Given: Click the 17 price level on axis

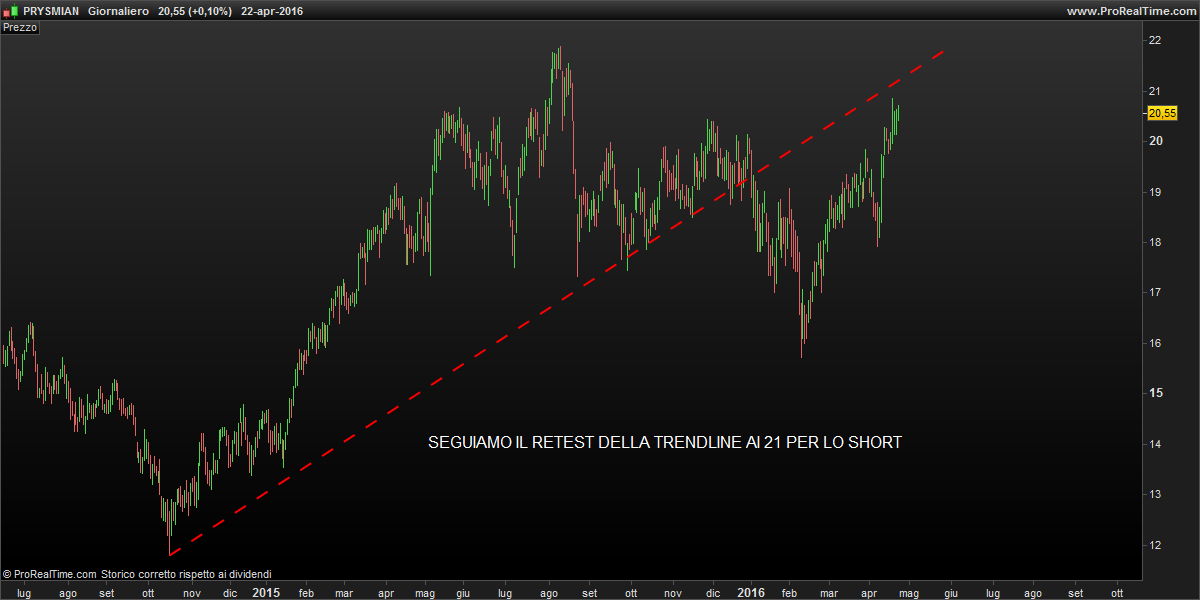Looking at the screenshot, I should coord(1155,292).
